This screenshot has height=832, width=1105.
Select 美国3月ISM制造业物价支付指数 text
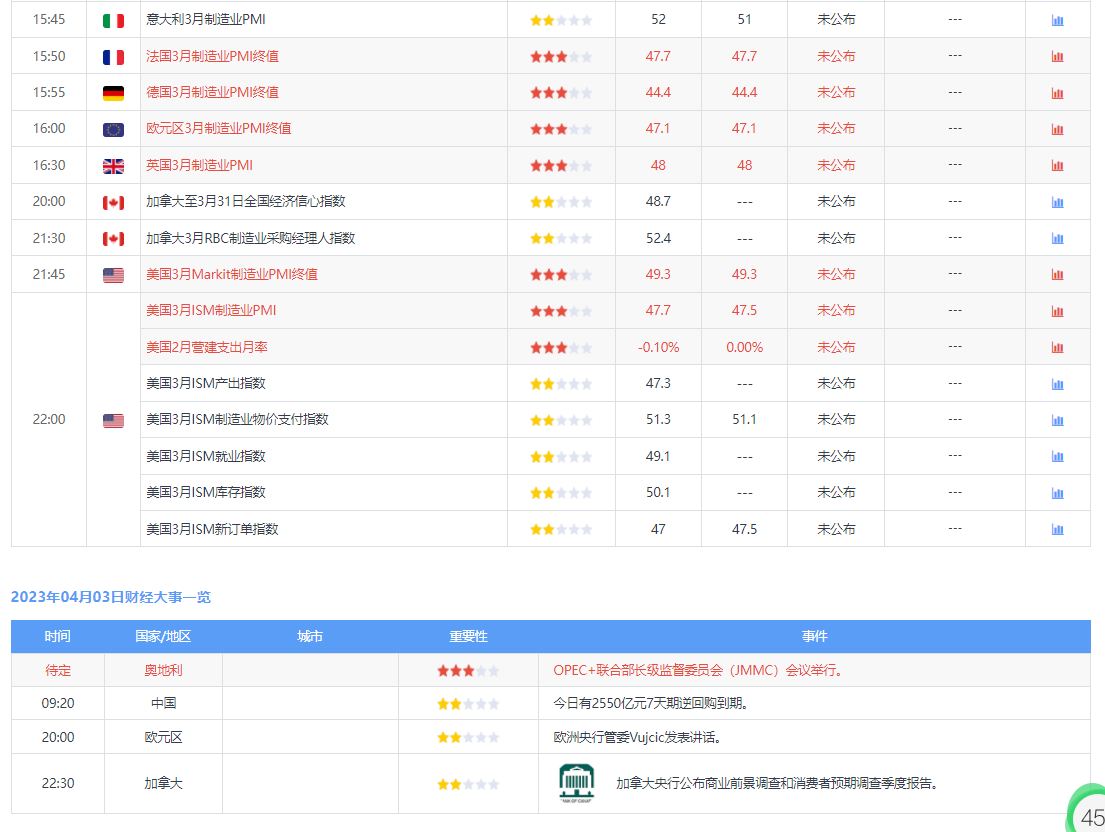pos(237,419)
